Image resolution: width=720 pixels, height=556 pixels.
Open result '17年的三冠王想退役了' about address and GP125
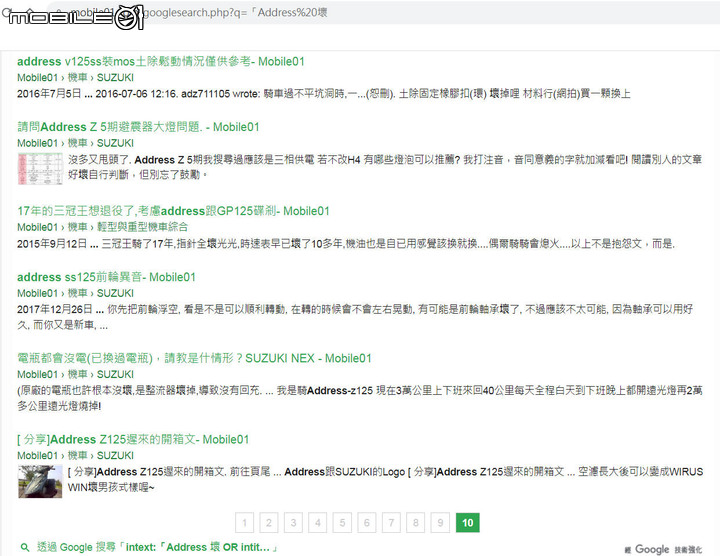click(x=173, y=211)
